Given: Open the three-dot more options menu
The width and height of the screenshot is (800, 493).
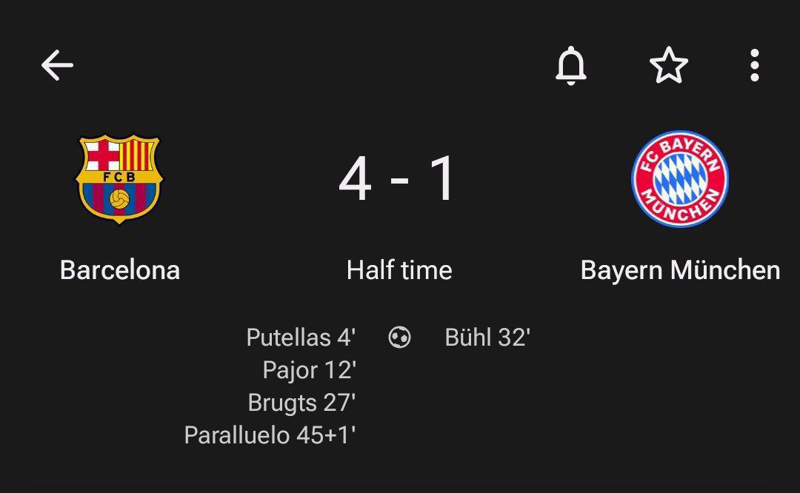Looking at the screenshot, I should click(x=755, y=66).
